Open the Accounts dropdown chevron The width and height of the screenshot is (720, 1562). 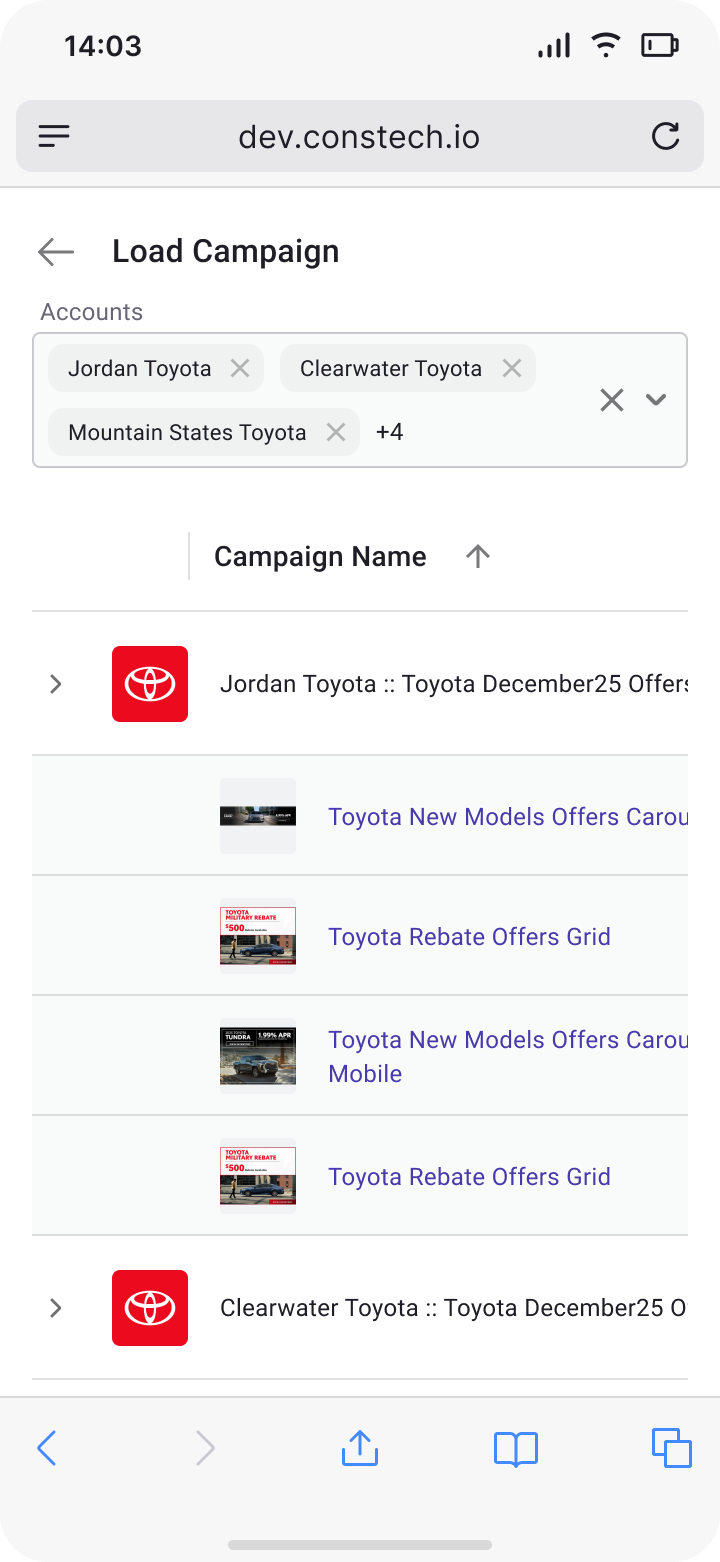tap(656, 400)
